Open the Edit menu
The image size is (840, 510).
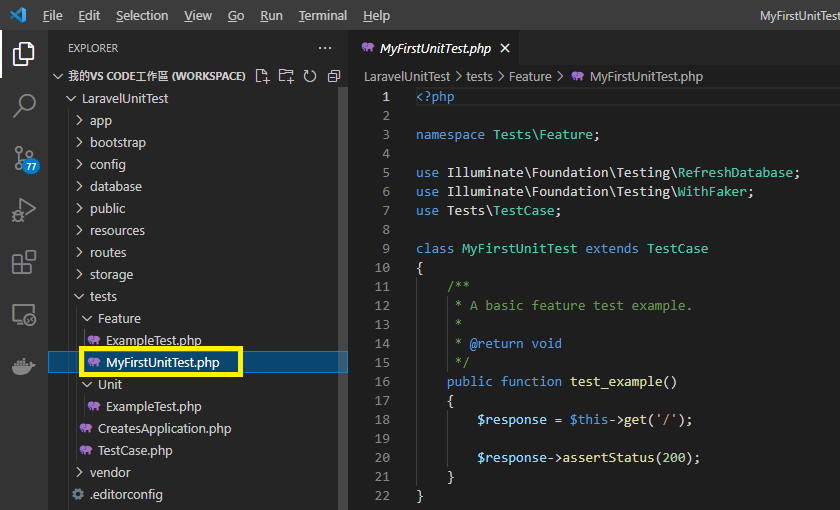click(x=89, y=16)
